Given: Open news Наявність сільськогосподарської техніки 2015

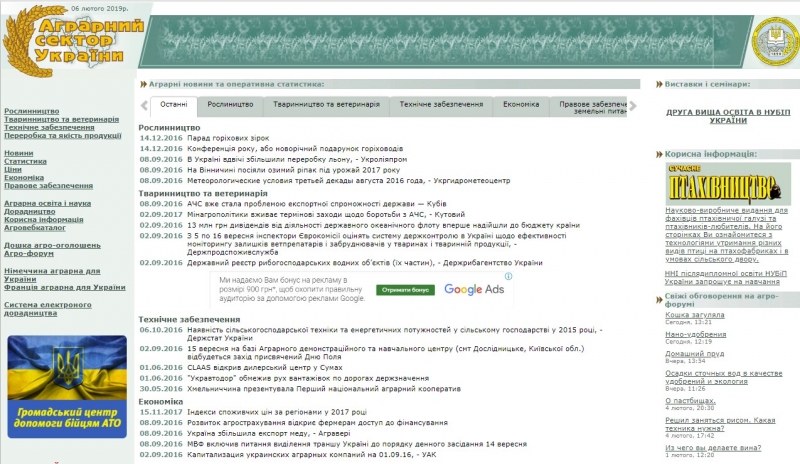Looking at the screenshot, I should [x=394, y=334].
